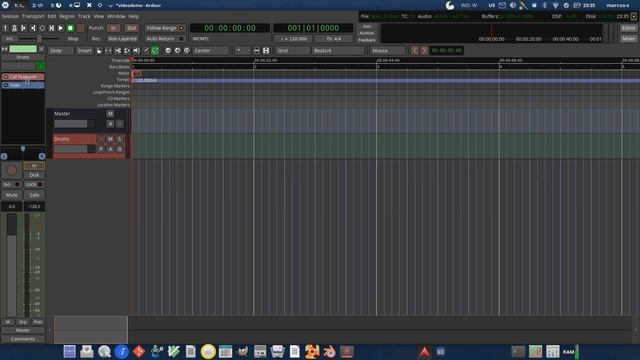Mute the Master bus with M
This screenshot has width=640, height=360.
(110, 114)
